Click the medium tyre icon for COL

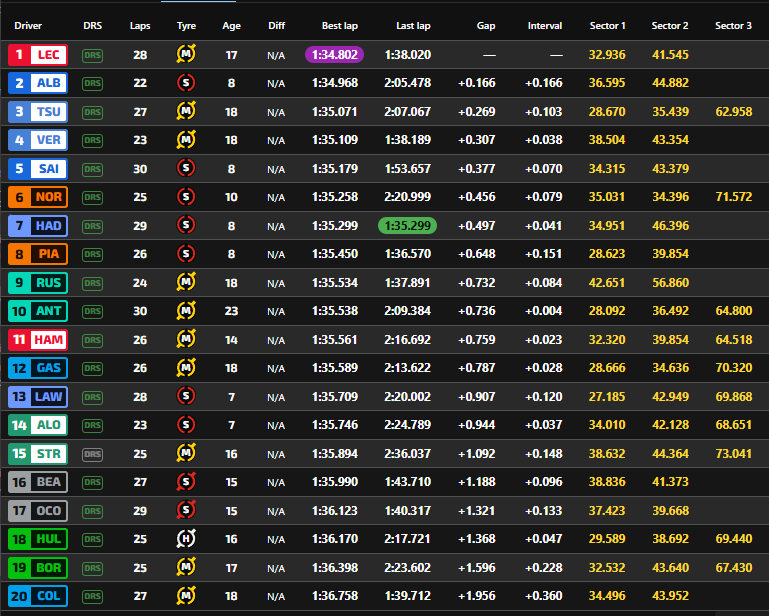pyautogui.click(x=186, y=597)
